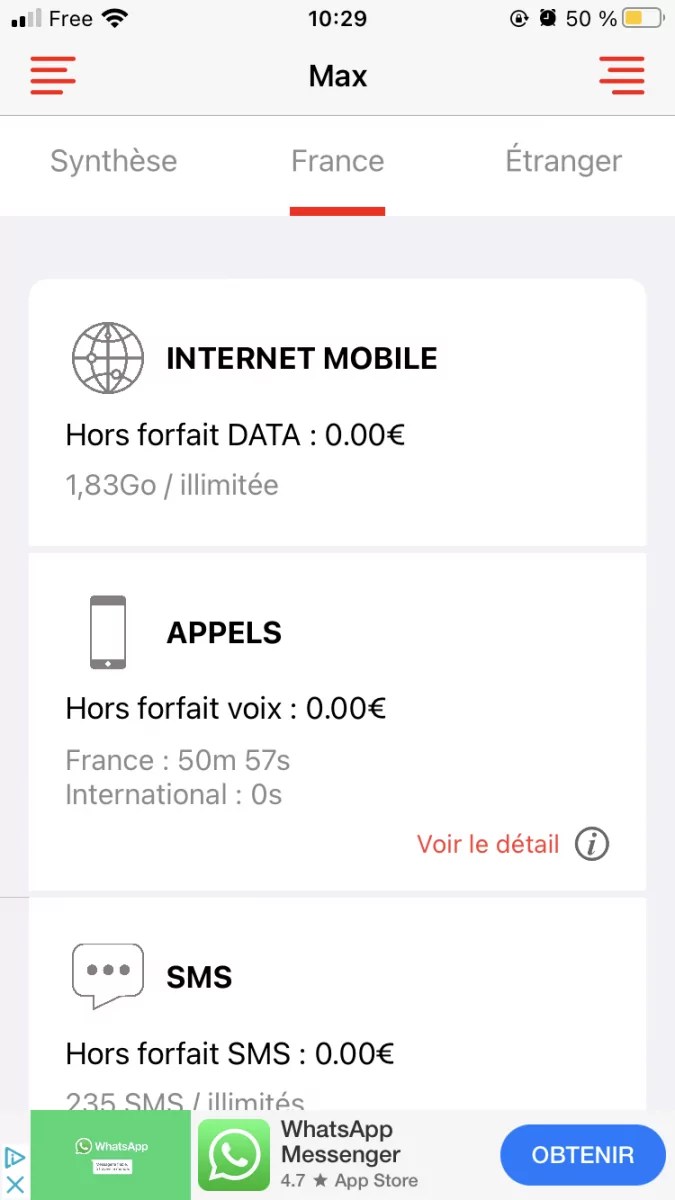Click the alarm clock status bar icon
Viewport: 675px width, 1200px height.
click(545, 18)
